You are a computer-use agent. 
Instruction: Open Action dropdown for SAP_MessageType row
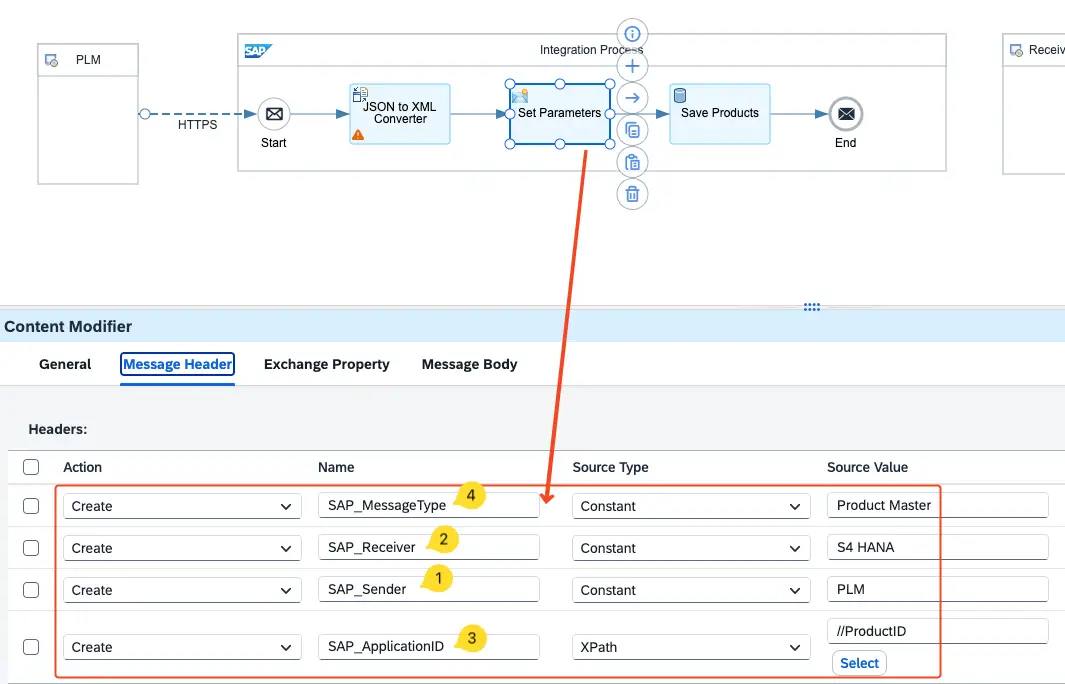click(x=182, y=507)
